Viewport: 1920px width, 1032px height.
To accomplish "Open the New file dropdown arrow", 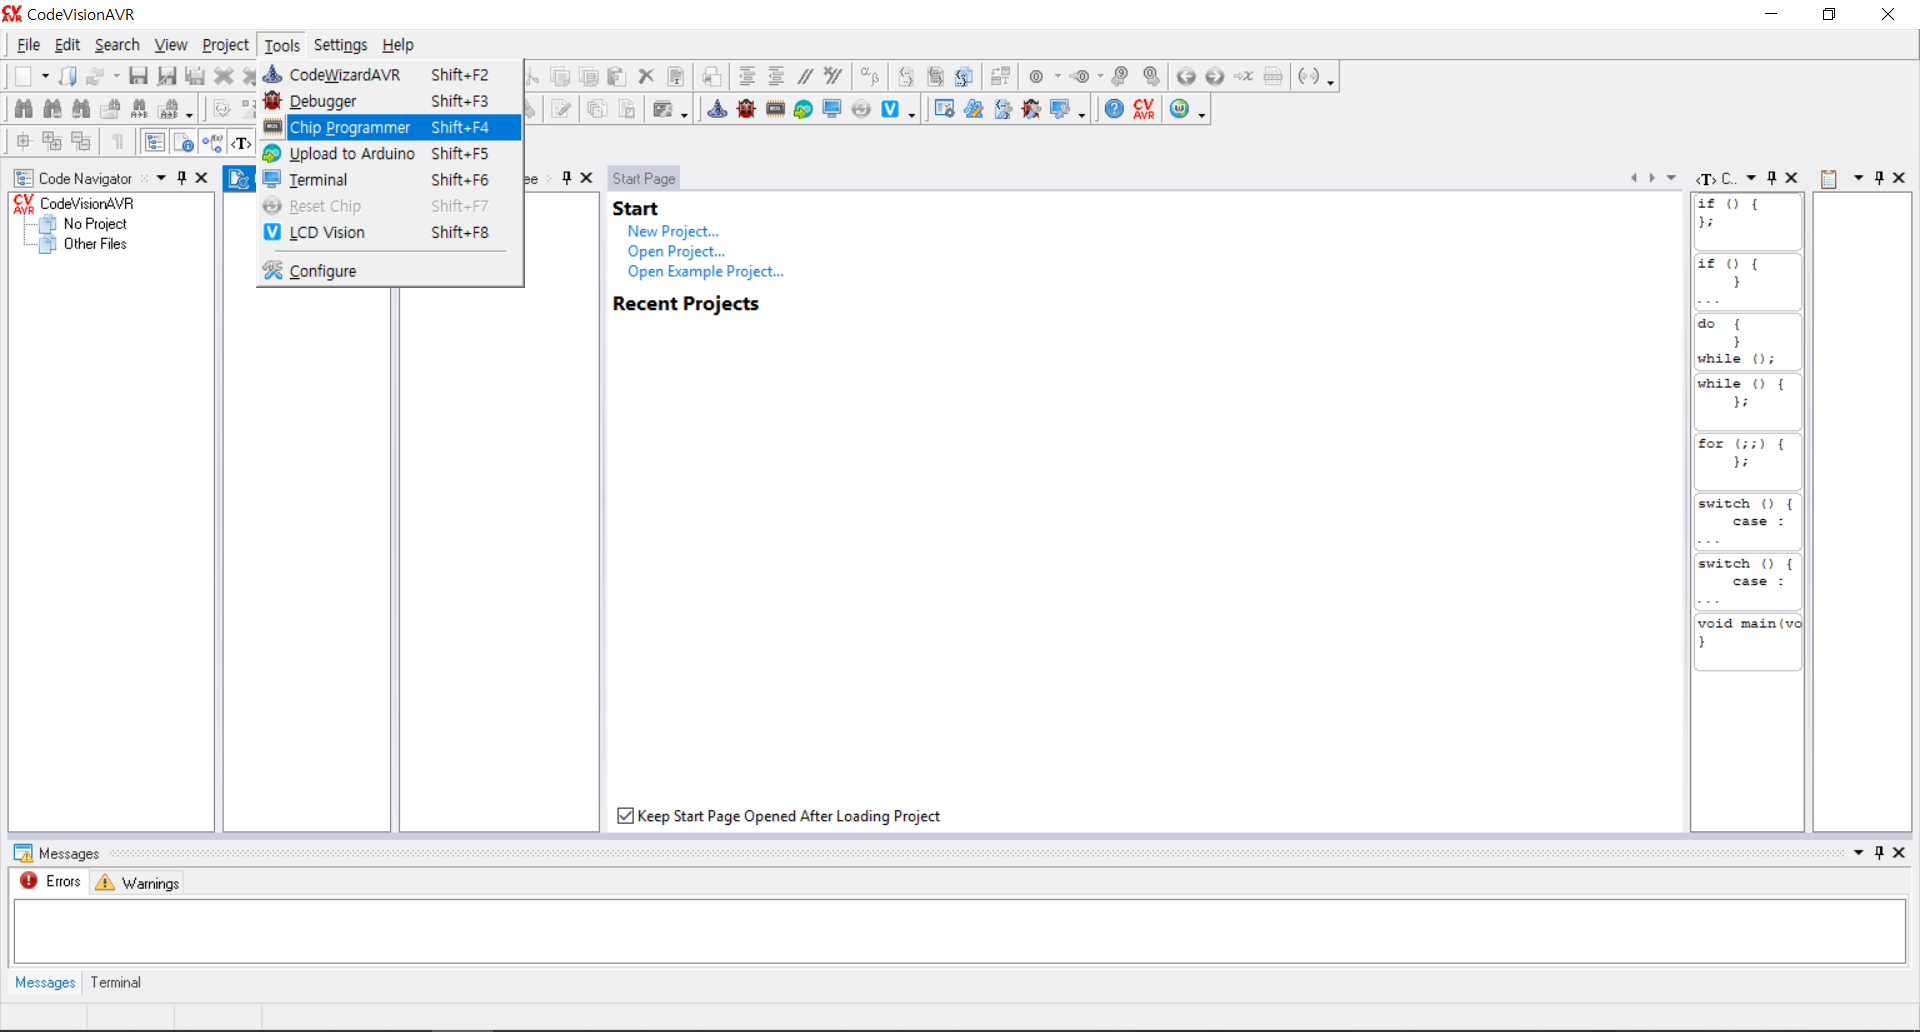I will pos(45,76).
